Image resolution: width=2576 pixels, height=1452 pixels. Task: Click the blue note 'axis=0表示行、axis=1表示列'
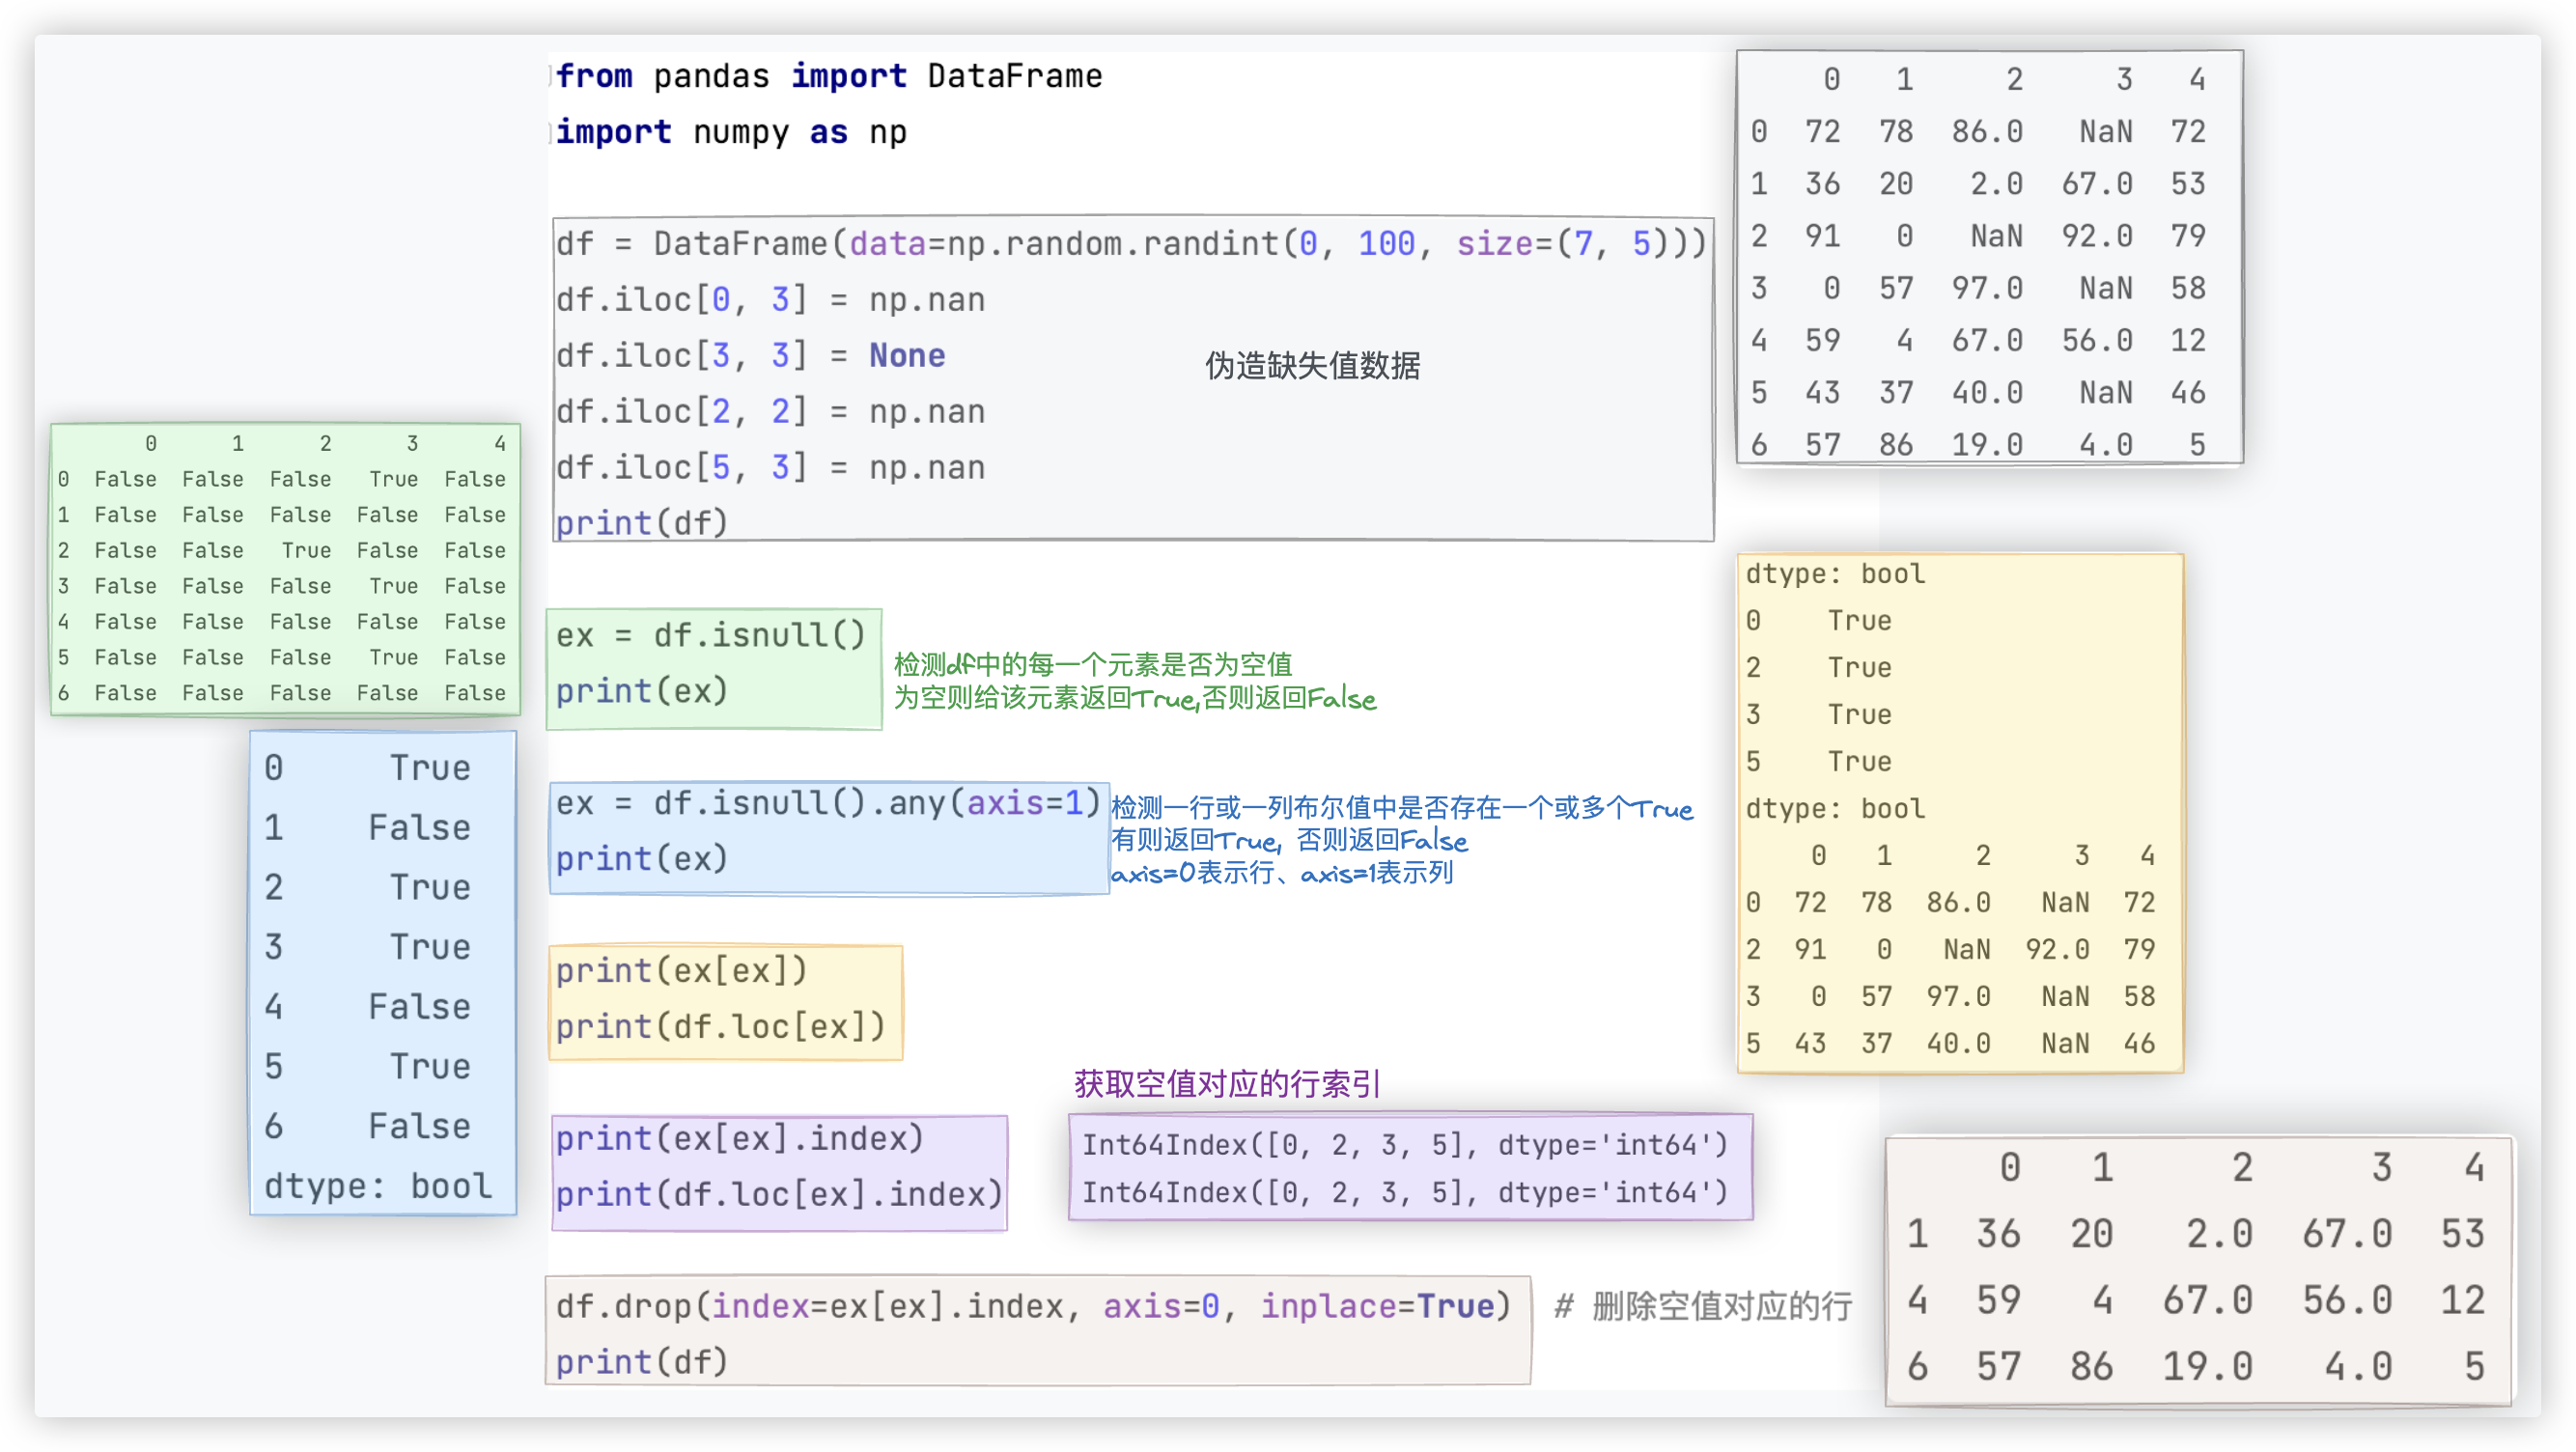click(1282, 873)
